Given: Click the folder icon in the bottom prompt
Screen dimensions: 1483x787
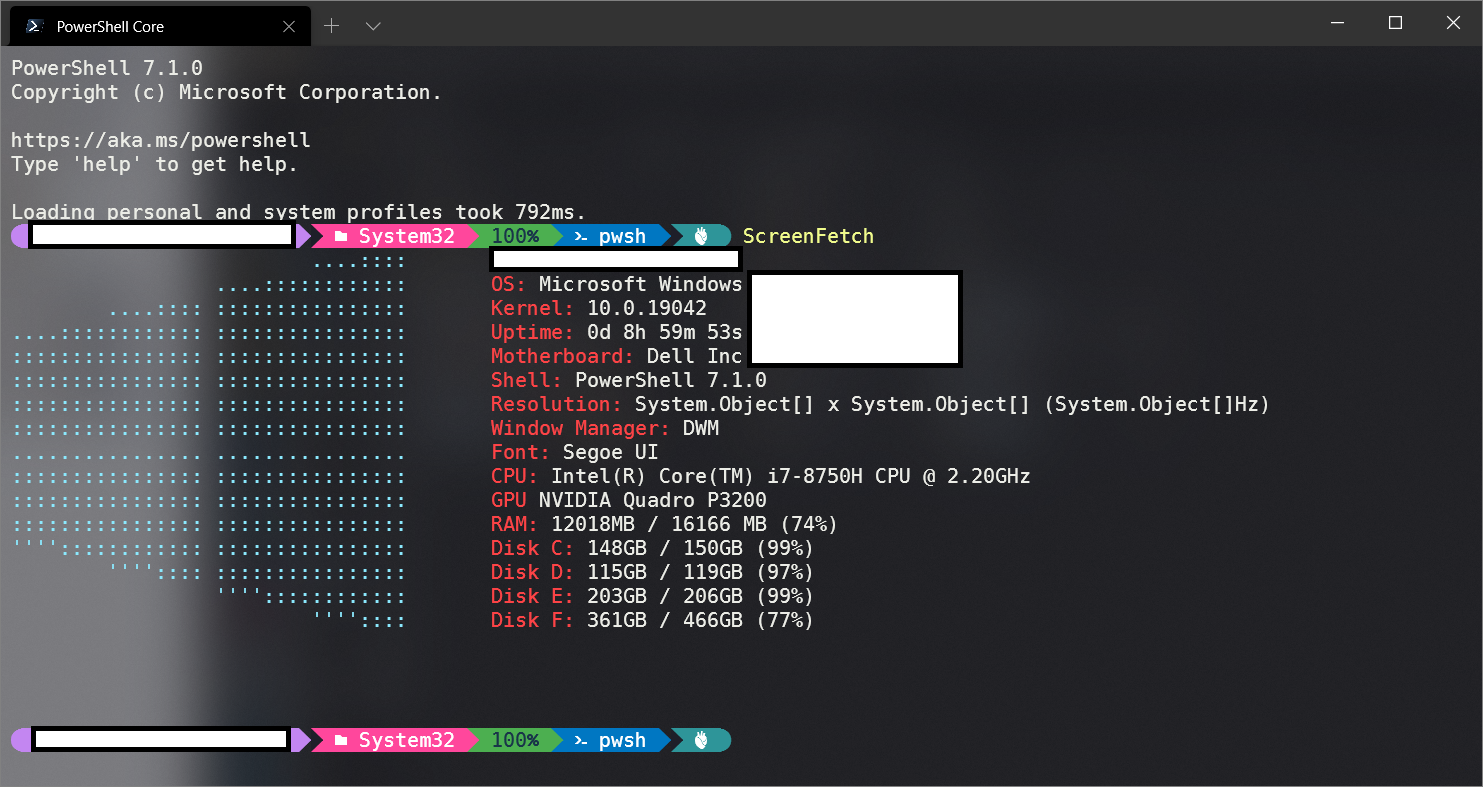Looking at the screenshot, I should click(x=342, y=740).
